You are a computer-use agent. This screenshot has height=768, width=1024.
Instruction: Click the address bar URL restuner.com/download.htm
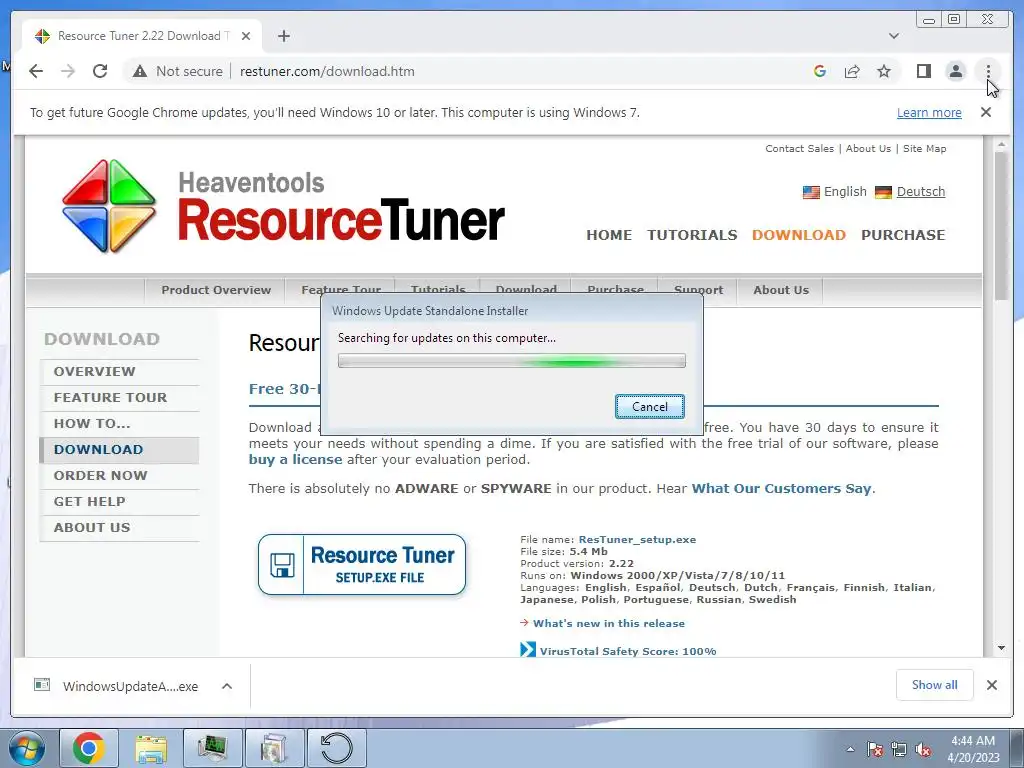[x=327, y=71]
